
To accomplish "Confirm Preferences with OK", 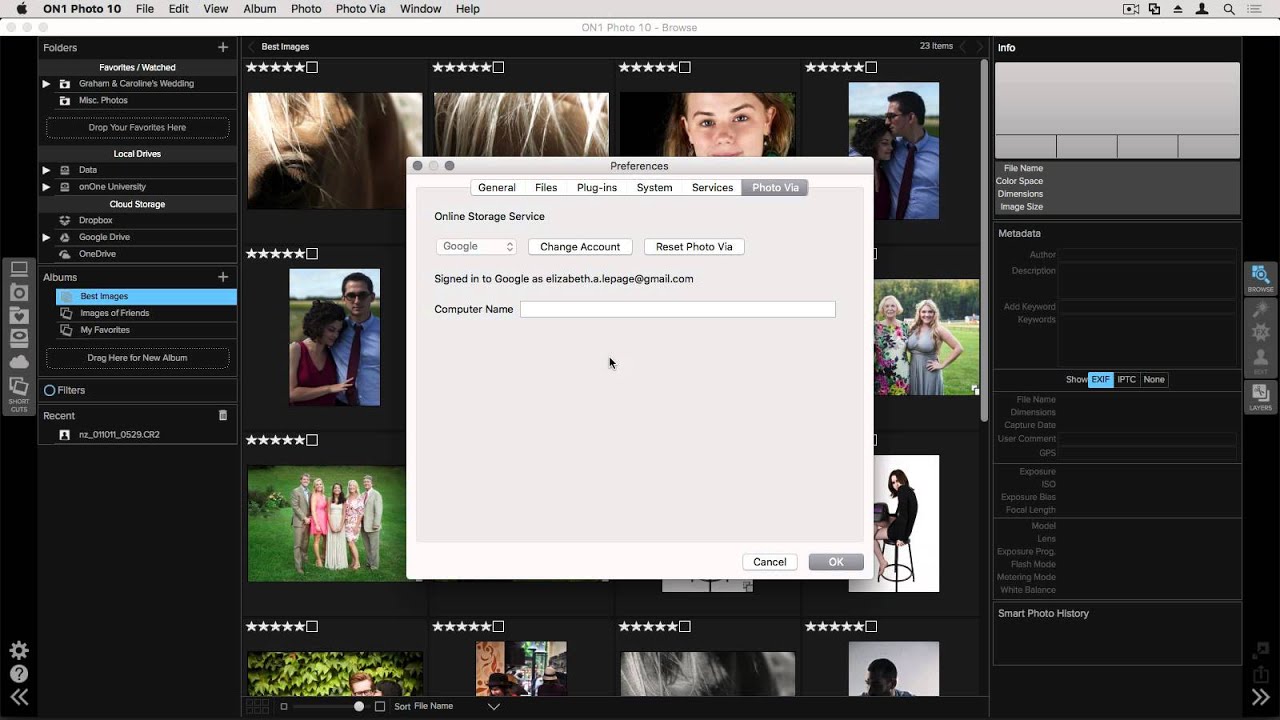I will pos(836,562).
